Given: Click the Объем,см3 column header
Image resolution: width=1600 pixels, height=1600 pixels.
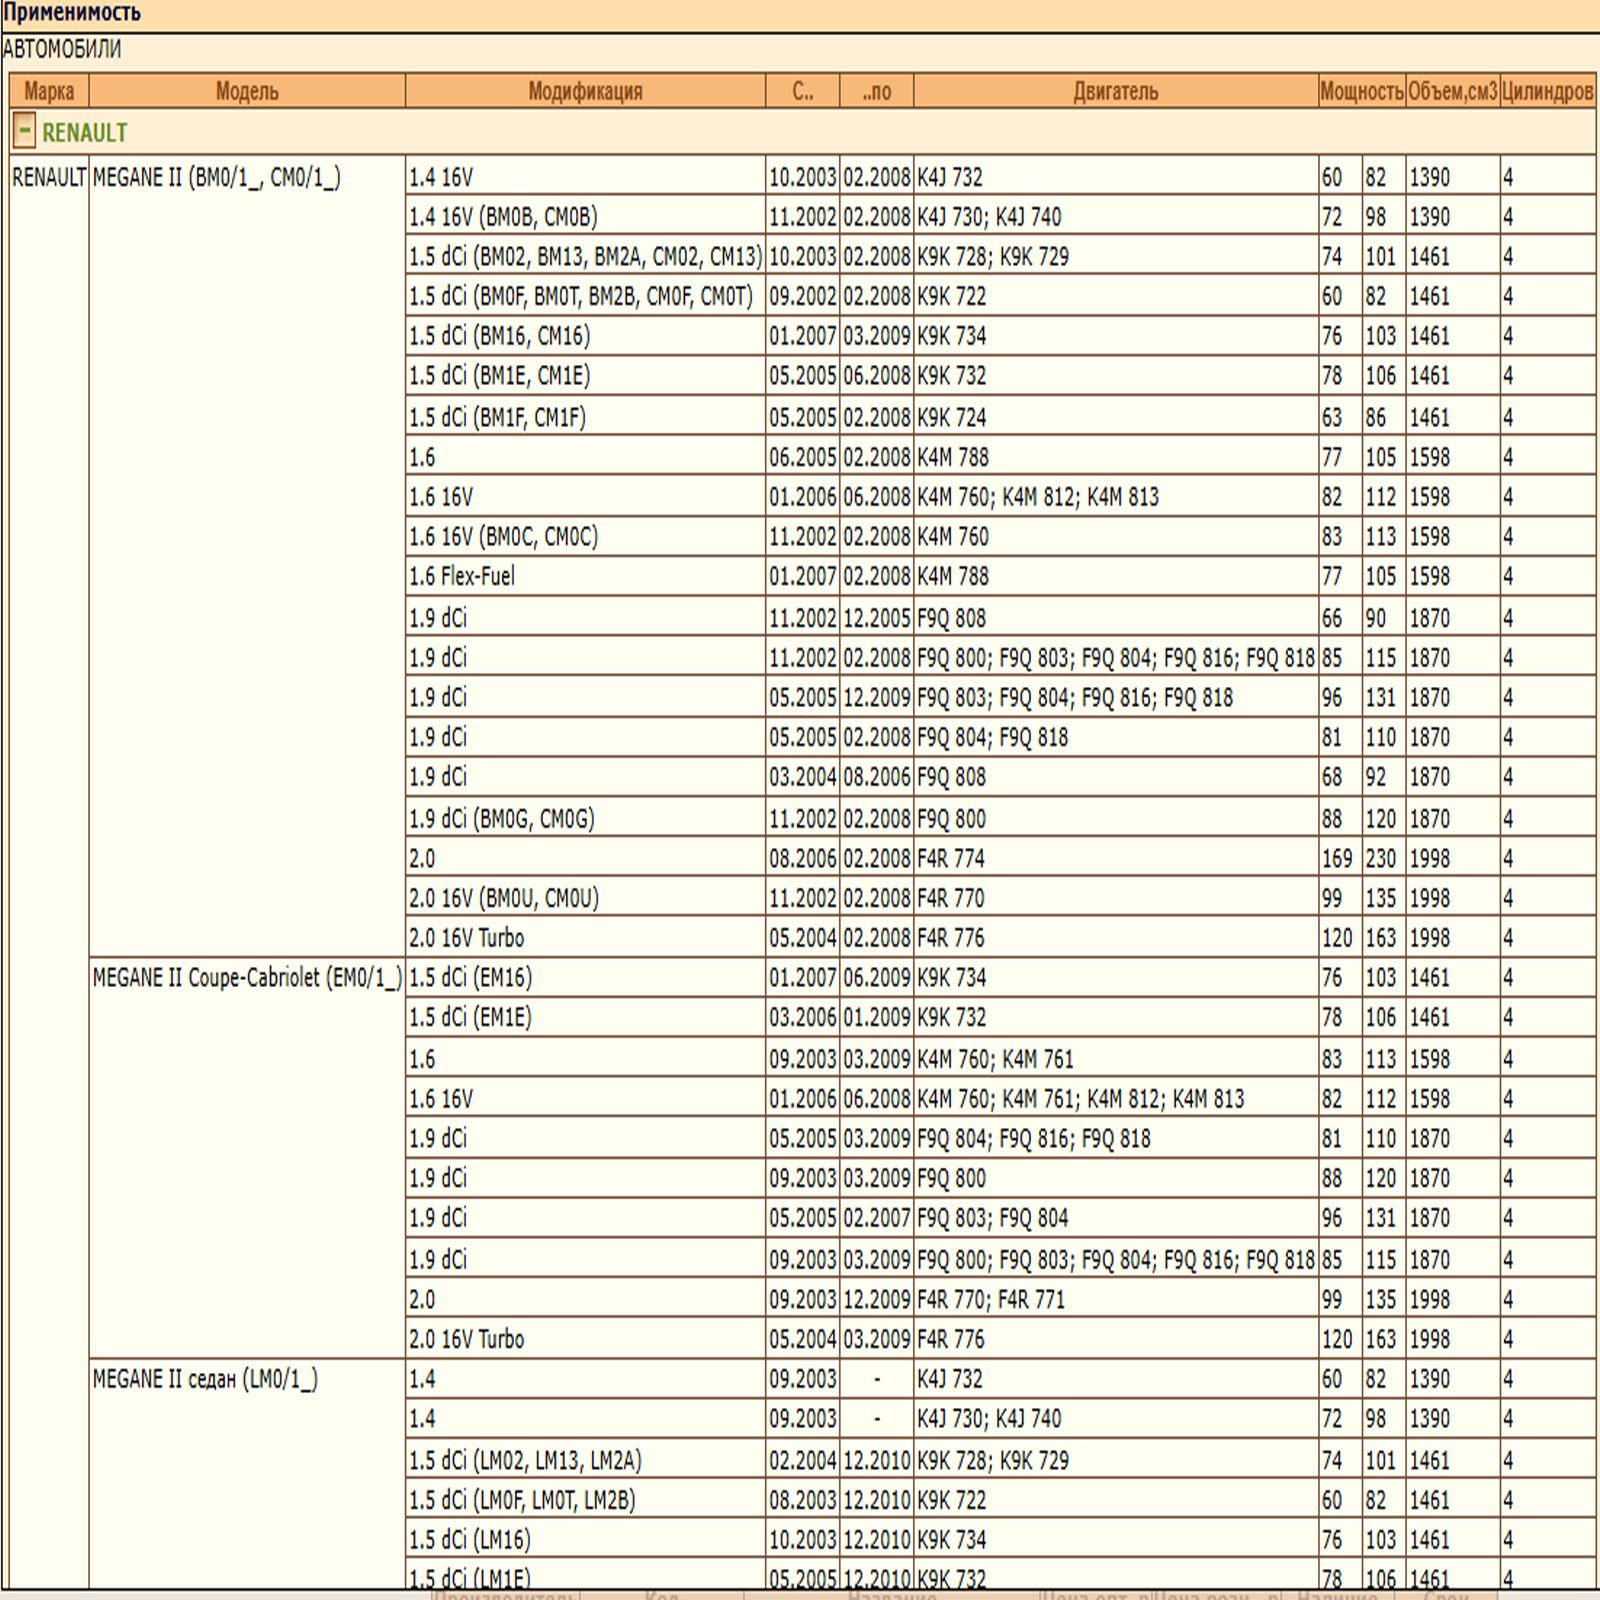Looking at the screenshot, I should coord(1453,91).
